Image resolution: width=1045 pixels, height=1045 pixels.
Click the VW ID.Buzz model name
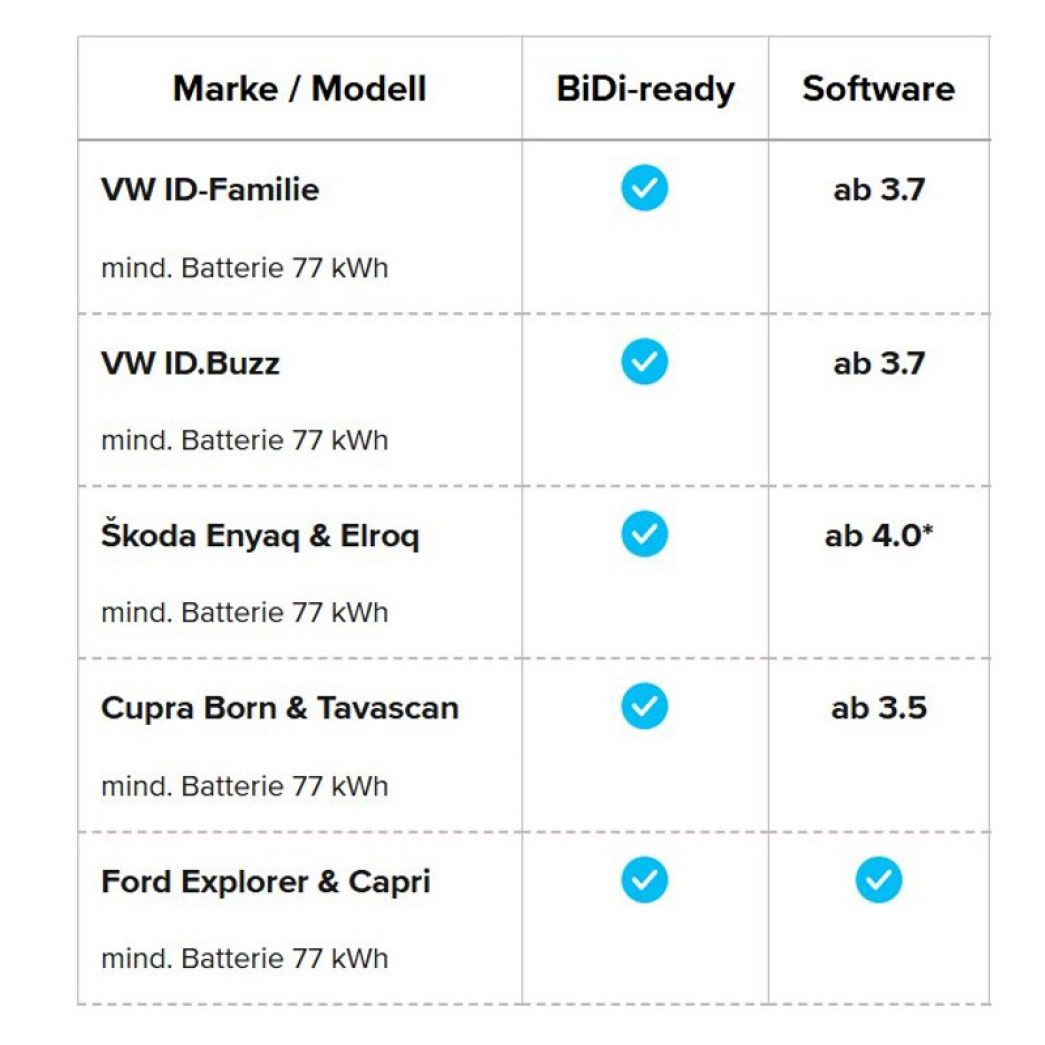191,363
